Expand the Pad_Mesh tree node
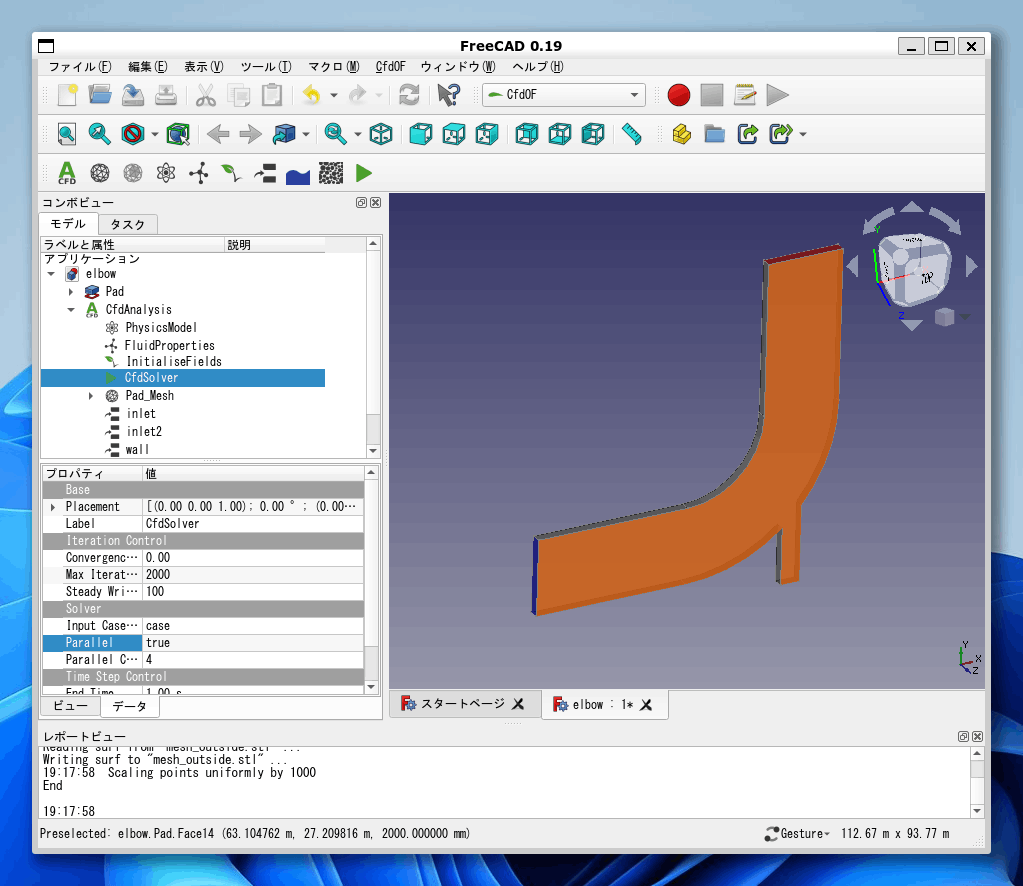 (x=91, y=396)
